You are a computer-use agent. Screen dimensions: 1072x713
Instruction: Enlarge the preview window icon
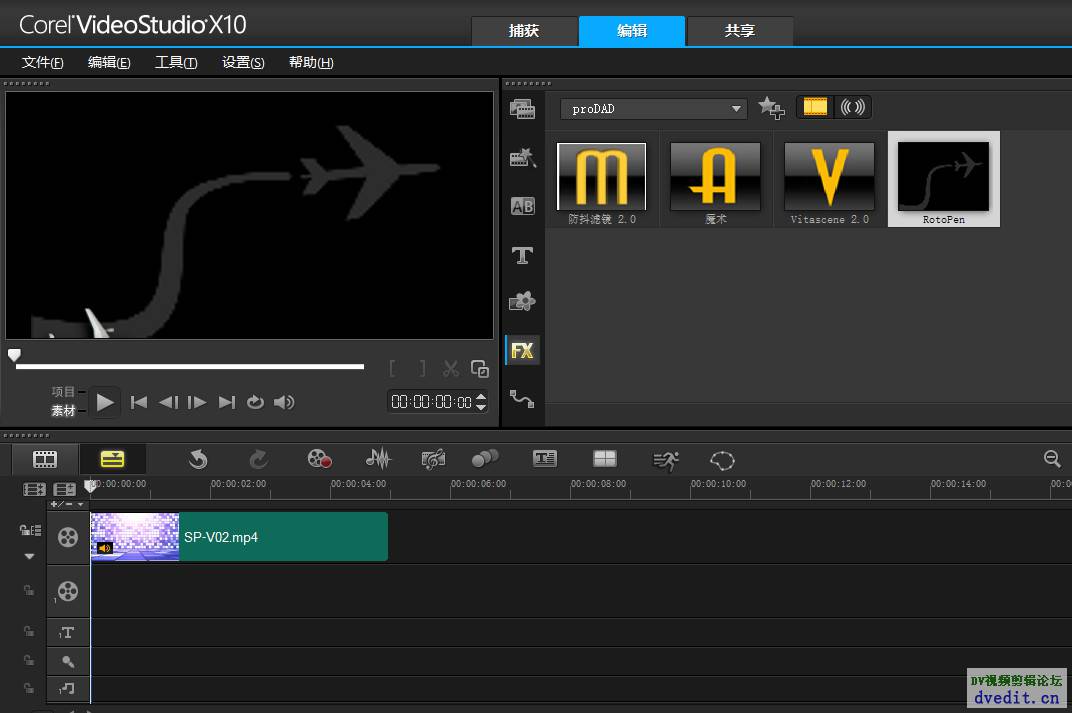(480, 368)
